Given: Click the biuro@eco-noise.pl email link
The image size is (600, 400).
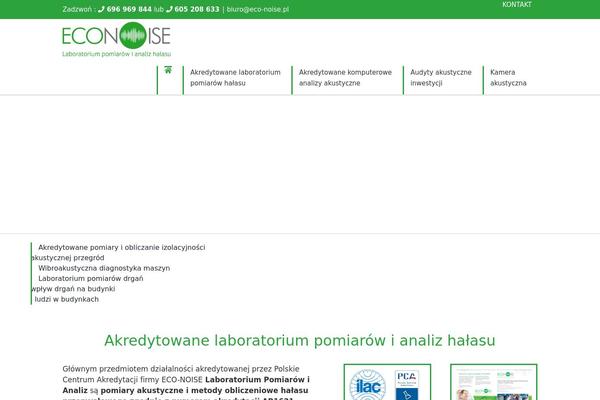Looking at the screenshot, I should pyautogui.click(x=258, y=9).
